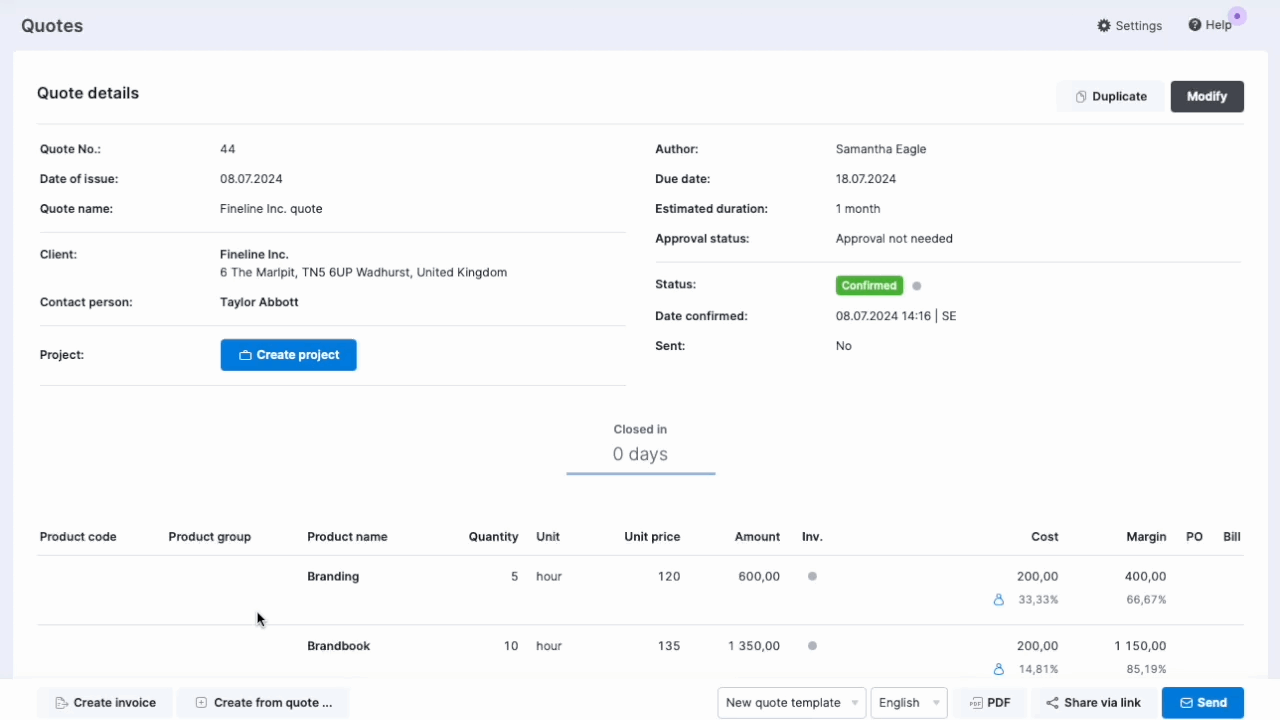Click the invoice status dot in Branding row
Screen dimensions: 1280x720
tap(812, 576)
